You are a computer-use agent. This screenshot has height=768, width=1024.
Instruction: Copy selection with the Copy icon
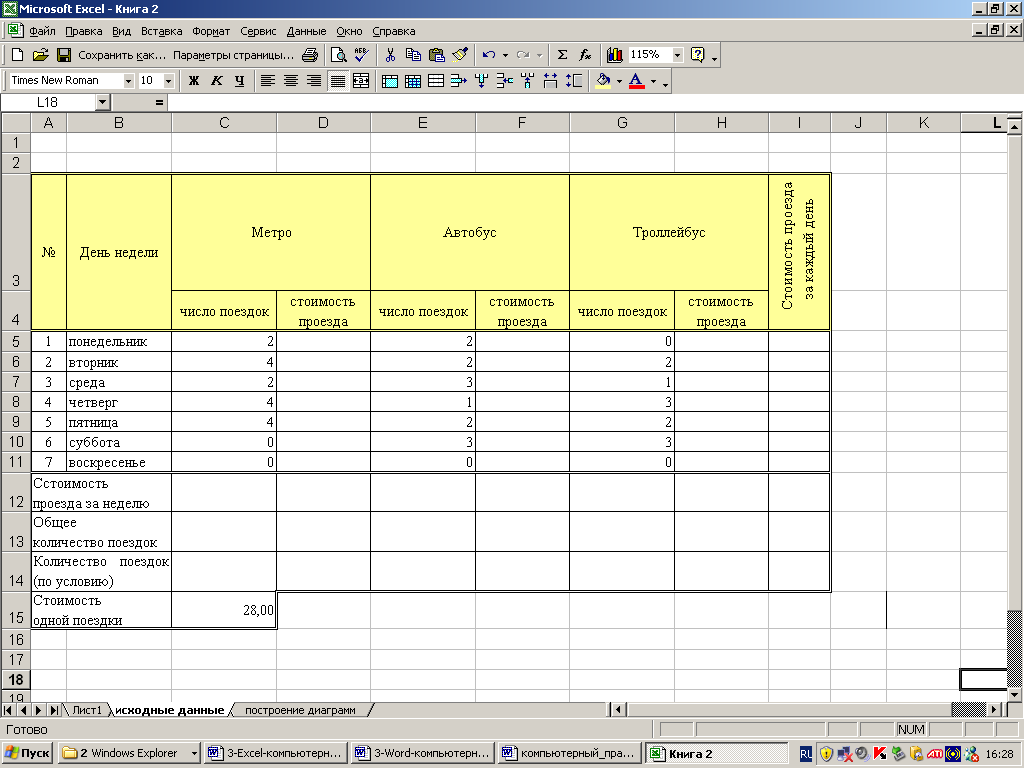coord(413,55)
